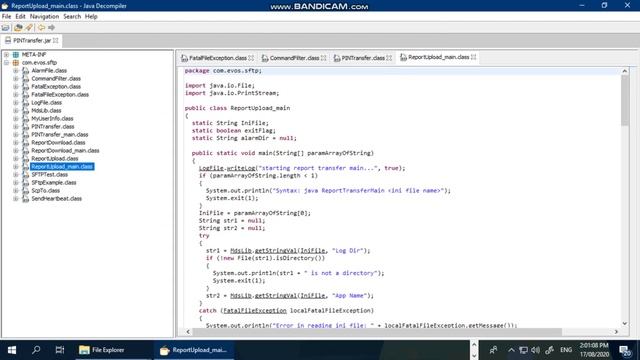The width and height of the screenshot is (640, 360).
Task: Click the META-INF folder icon
Action: click(16, 55)
